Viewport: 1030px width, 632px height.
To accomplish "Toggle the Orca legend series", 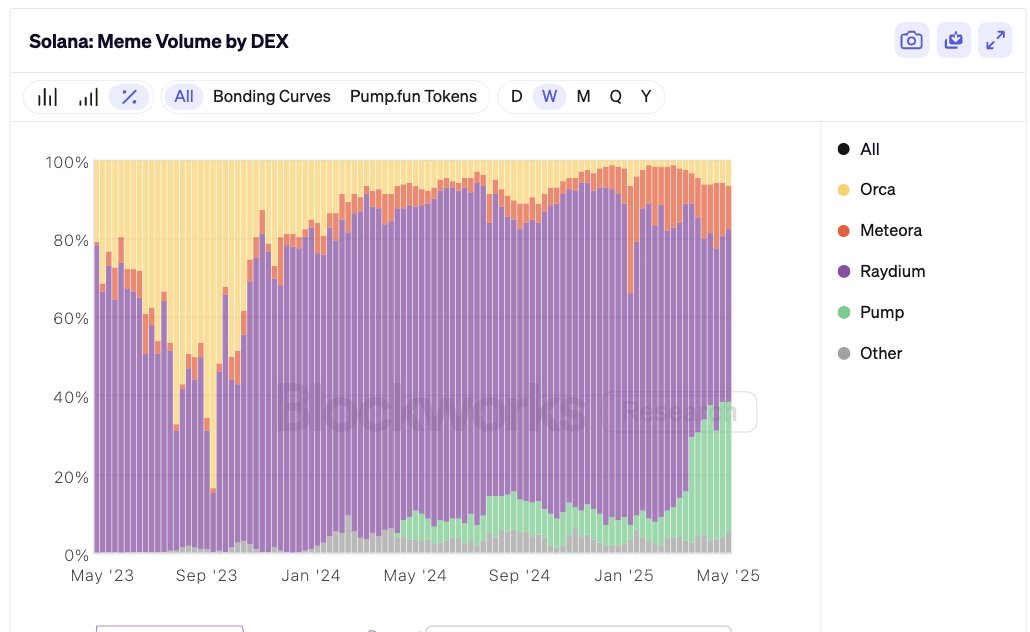I will (877, 190).
